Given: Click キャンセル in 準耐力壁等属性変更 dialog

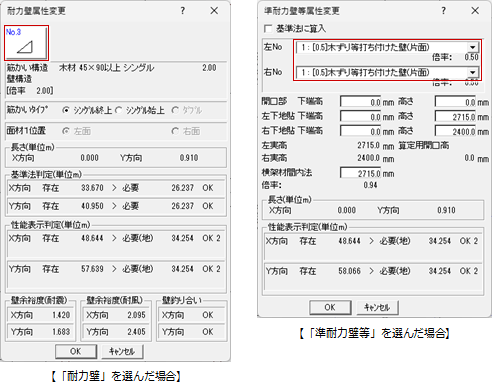Looking at the screenshot, I should point(377,307).
